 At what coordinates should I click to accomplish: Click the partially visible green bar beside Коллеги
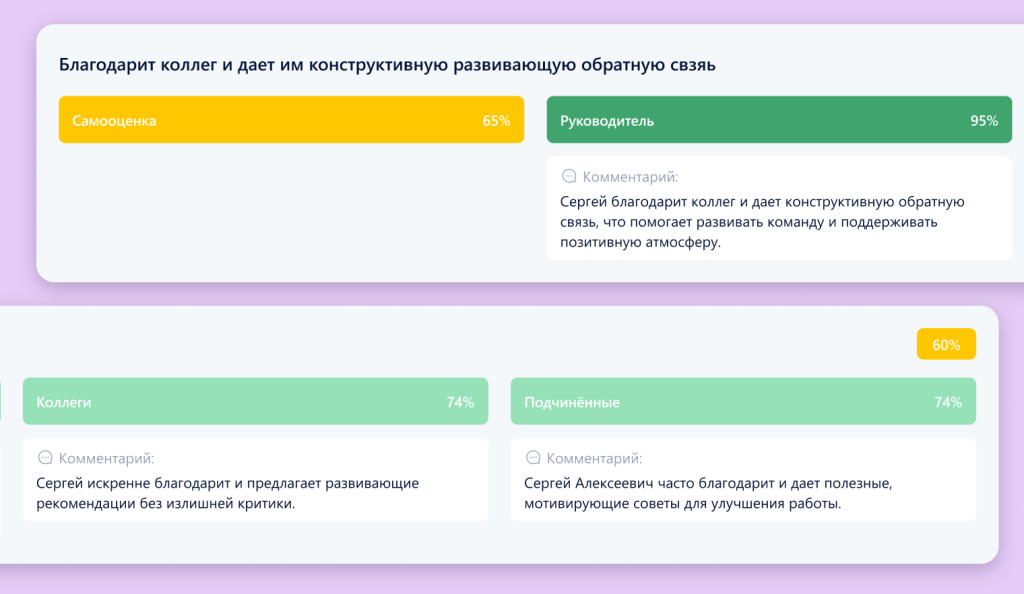click(x=1, y=401)
